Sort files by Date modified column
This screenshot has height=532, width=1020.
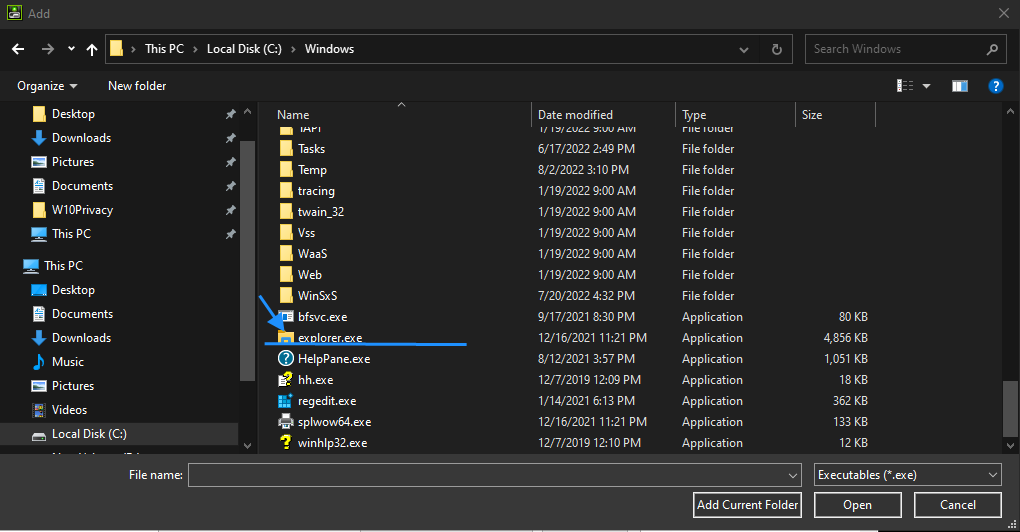(575, 115)
